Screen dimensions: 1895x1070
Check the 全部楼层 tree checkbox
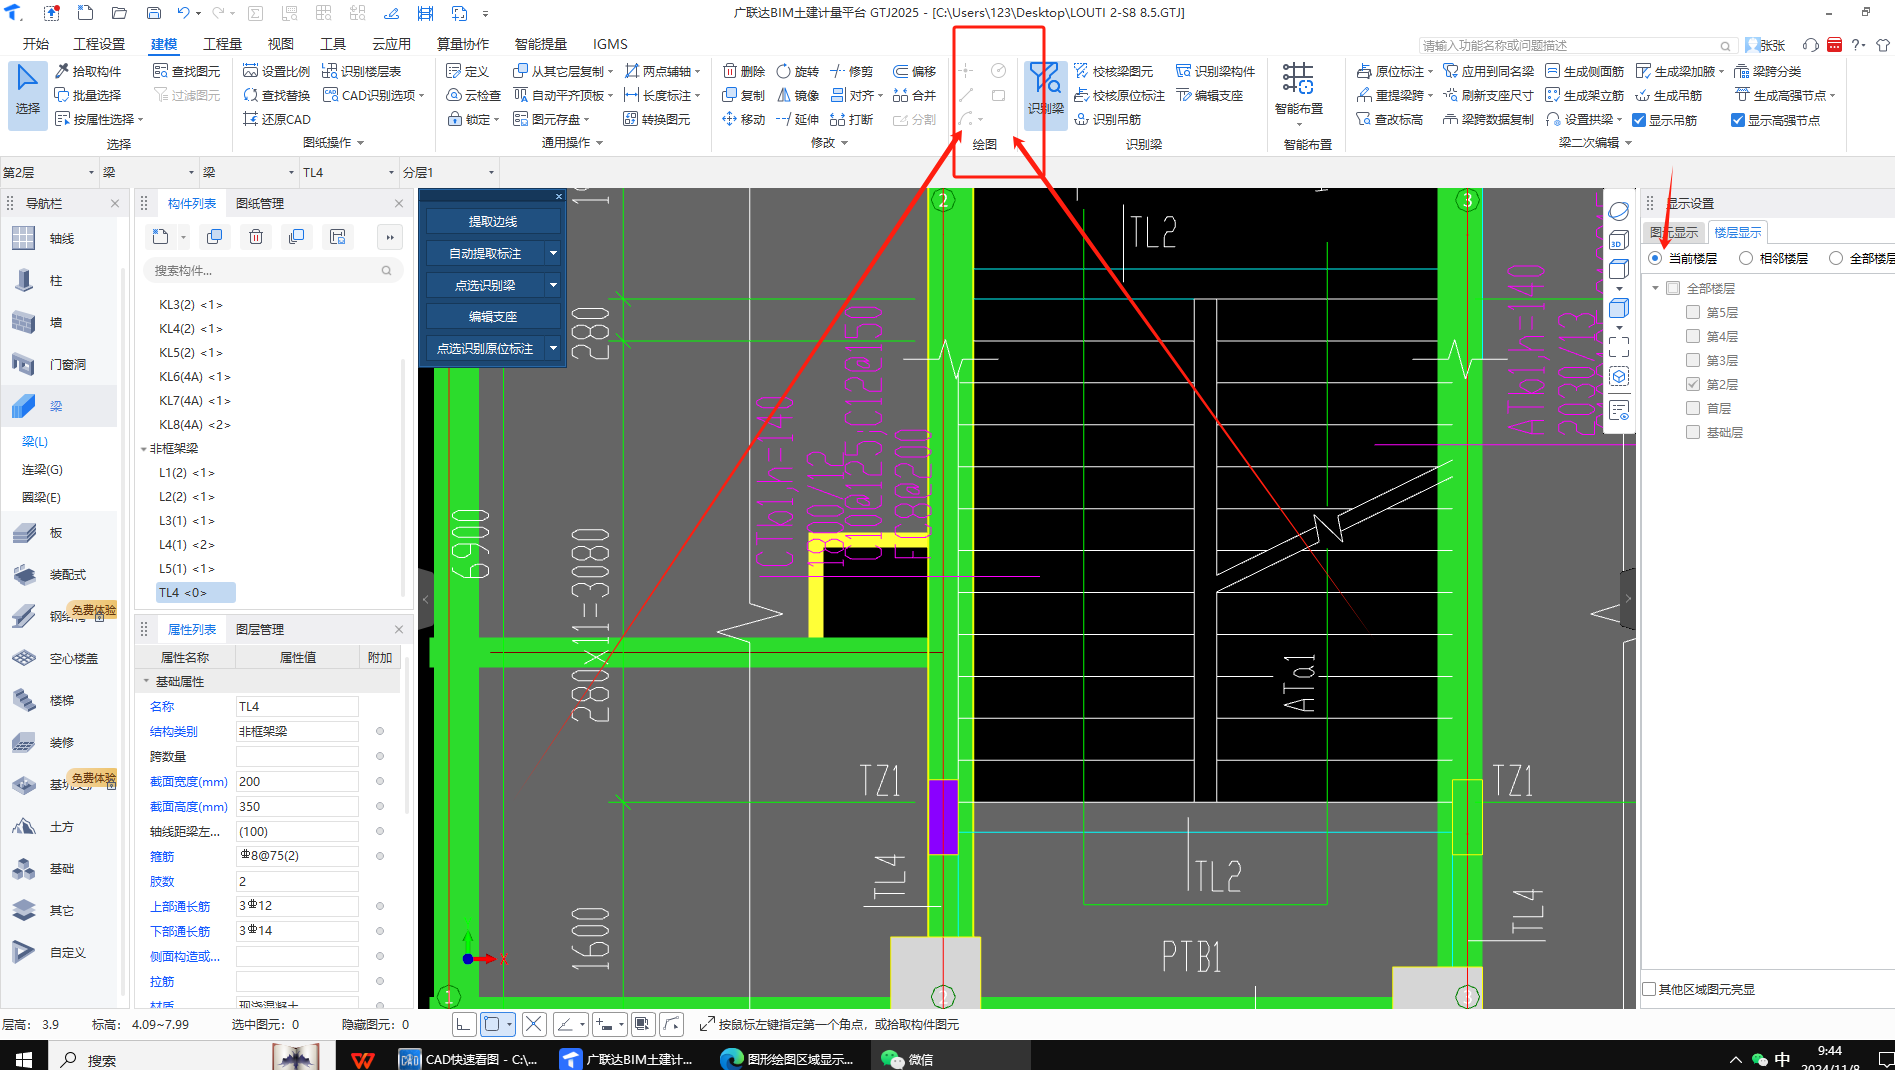pos(1673,288)
